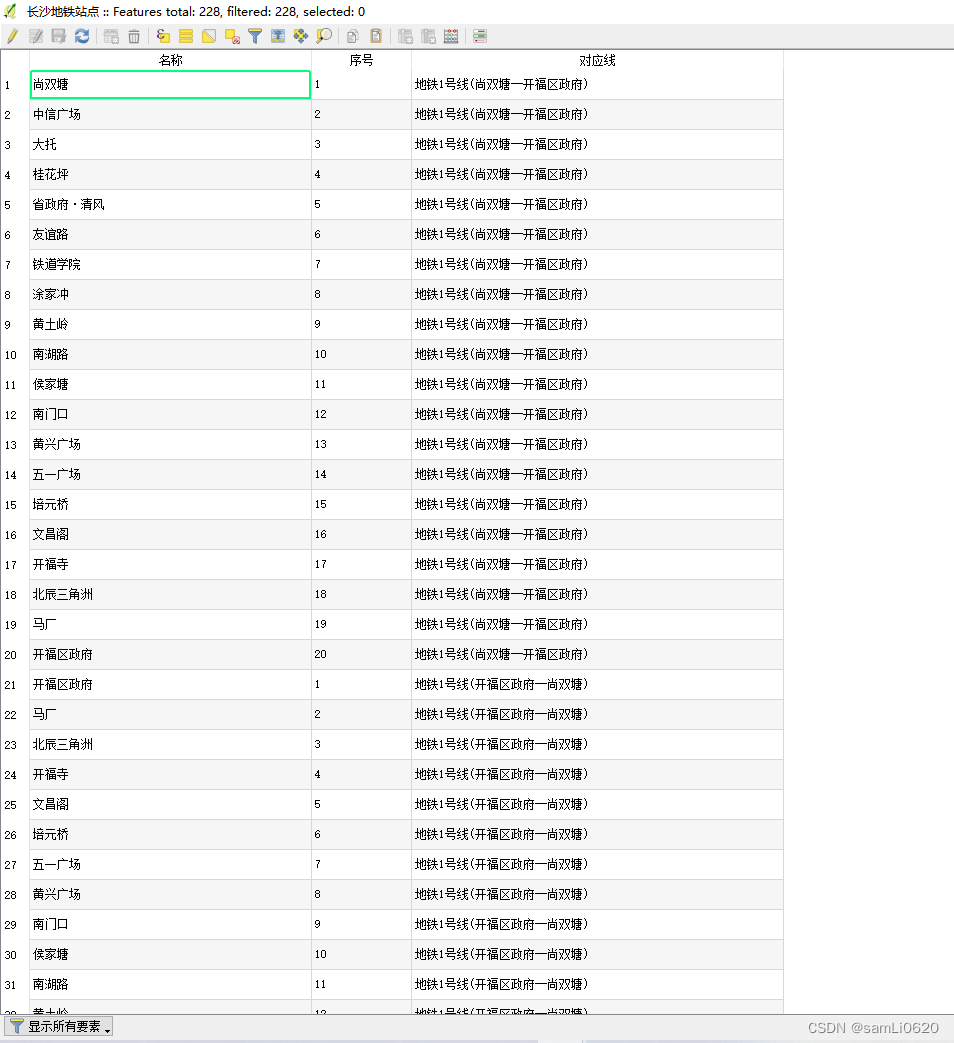
Task: Click the 中信广场 name cell
Action: (x=170, y=114)
